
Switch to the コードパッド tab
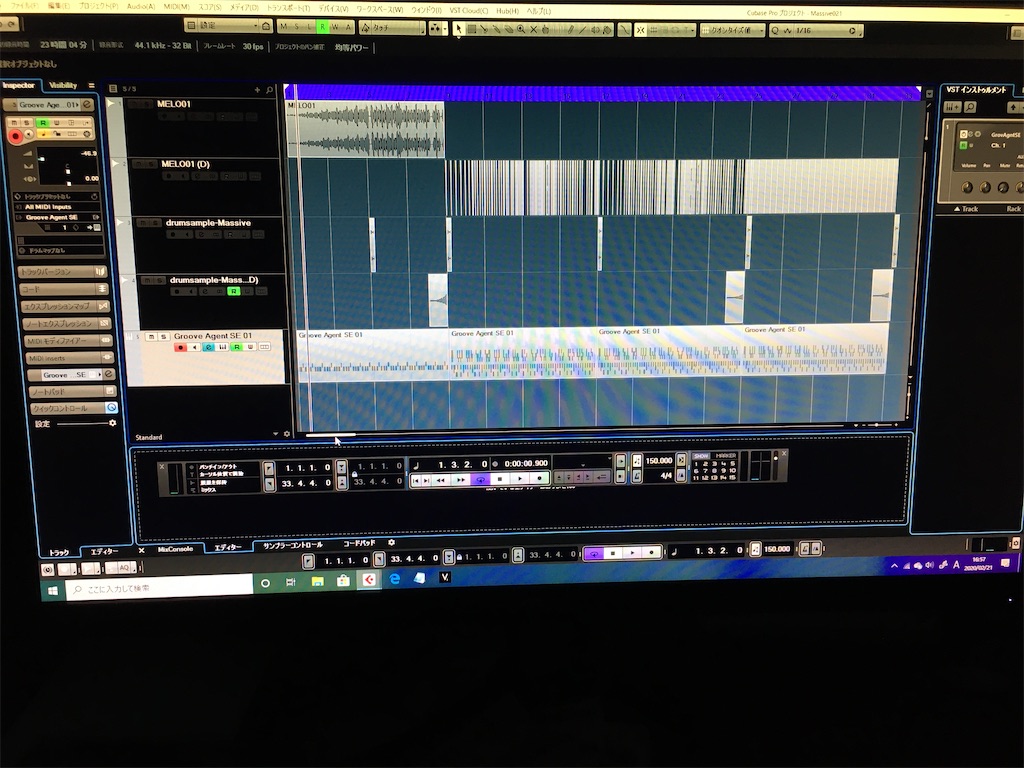coord(359,543)
